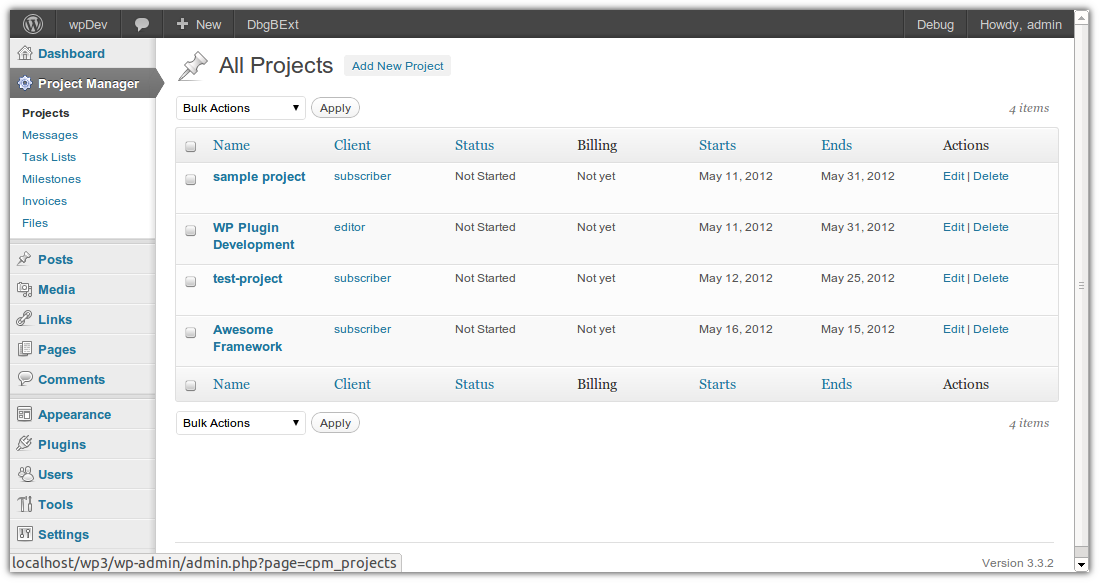
Task: Sort by Starts in the header row
Action: tap(717, 145)
